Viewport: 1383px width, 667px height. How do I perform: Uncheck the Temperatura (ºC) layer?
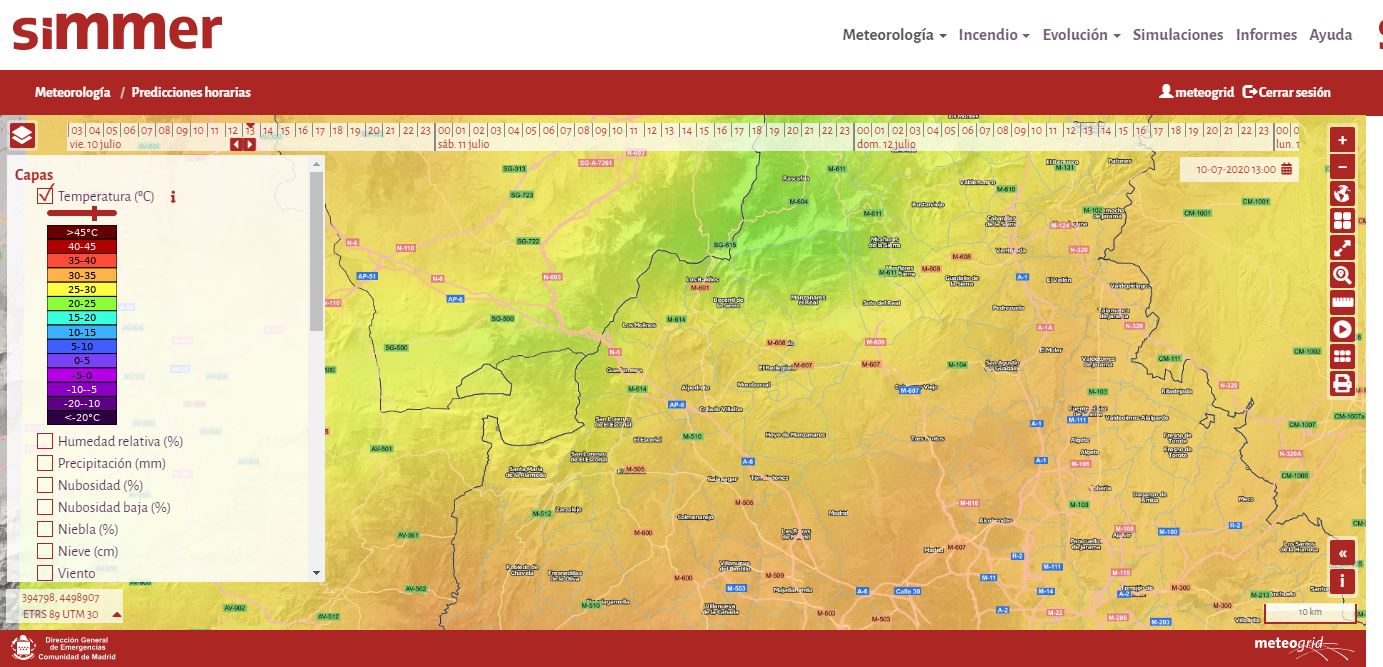(x=45, y=196)
